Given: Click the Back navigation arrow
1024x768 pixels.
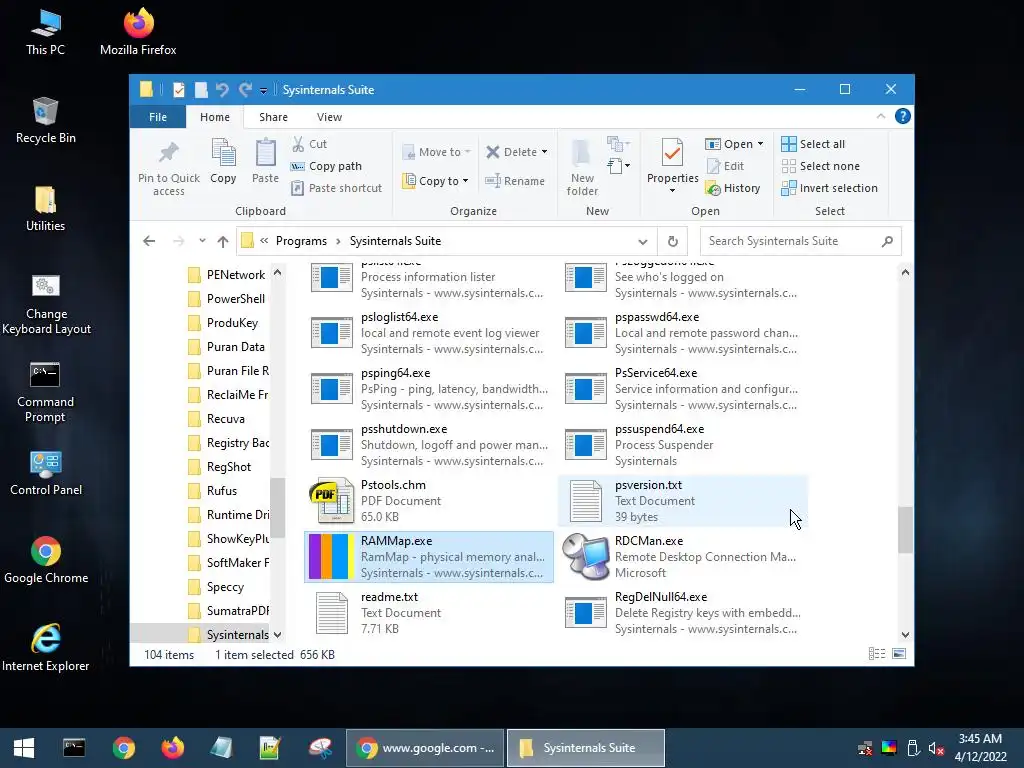Looking at the screenshot, I should point(149,241).
